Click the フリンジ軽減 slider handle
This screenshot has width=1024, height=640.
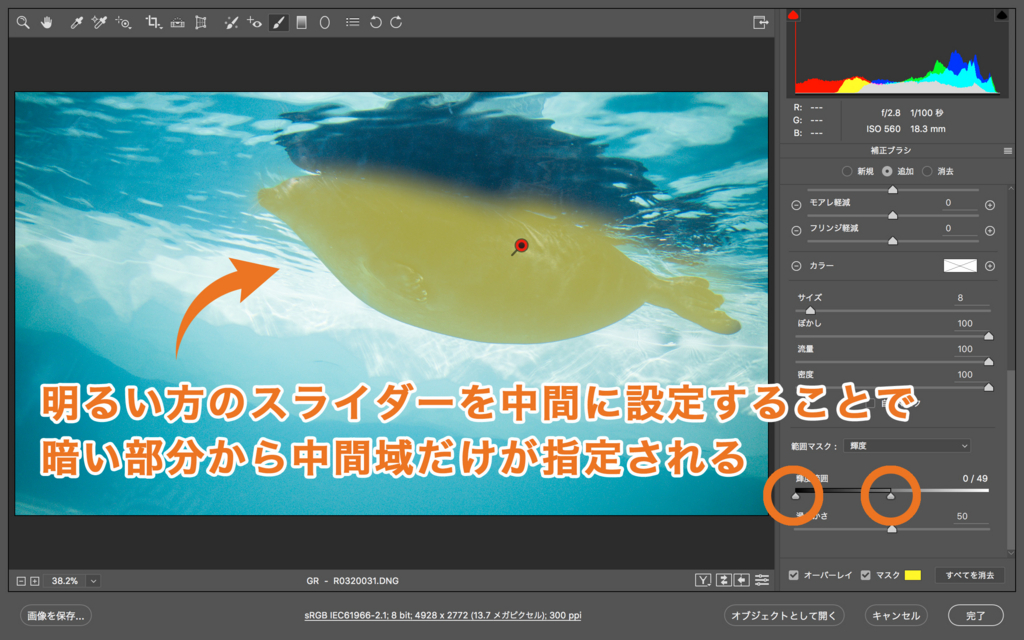point(892,240)
